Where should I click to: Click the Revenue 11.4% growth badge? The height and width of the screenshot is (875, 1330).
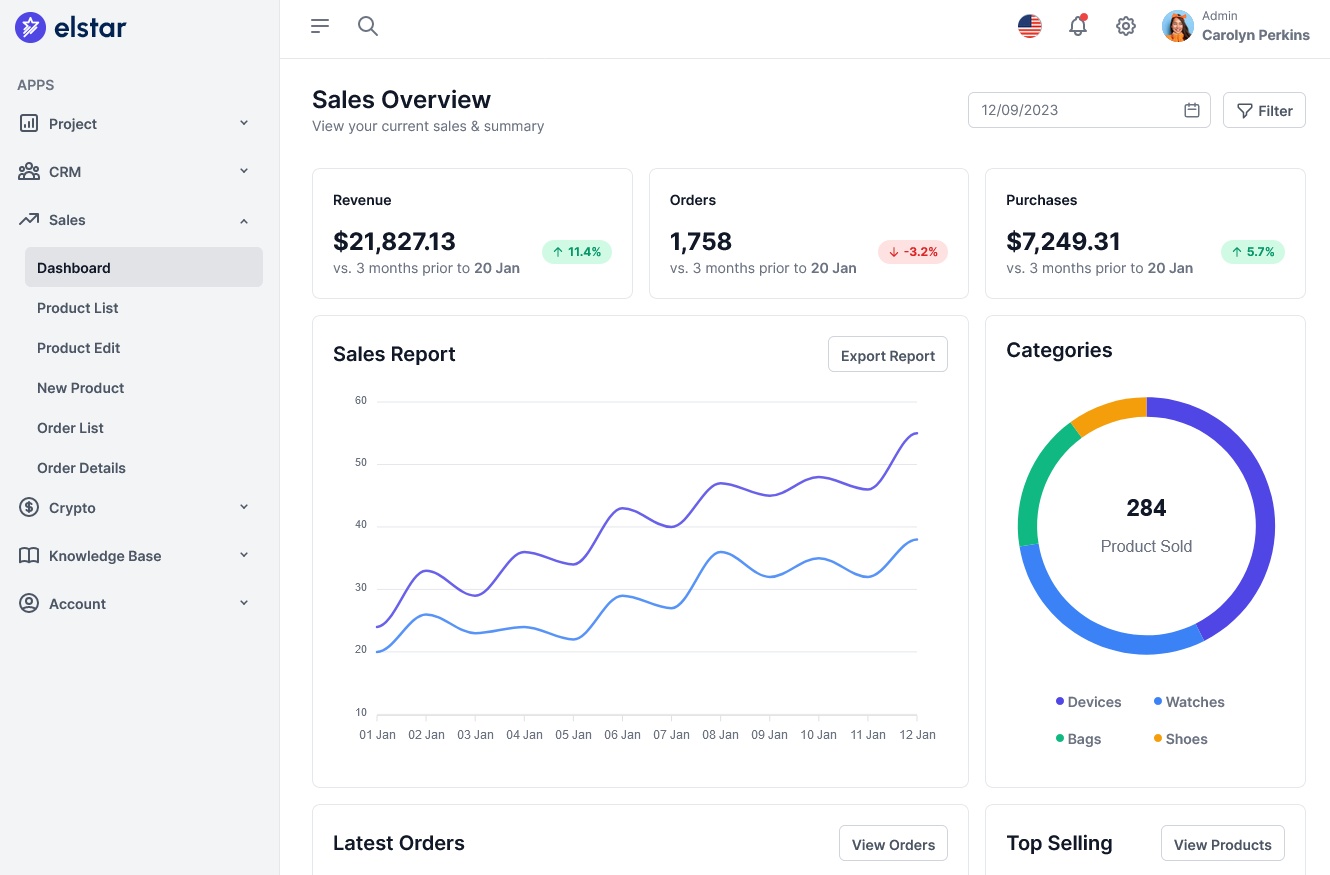pyautogui.click(x=577, y=252)
